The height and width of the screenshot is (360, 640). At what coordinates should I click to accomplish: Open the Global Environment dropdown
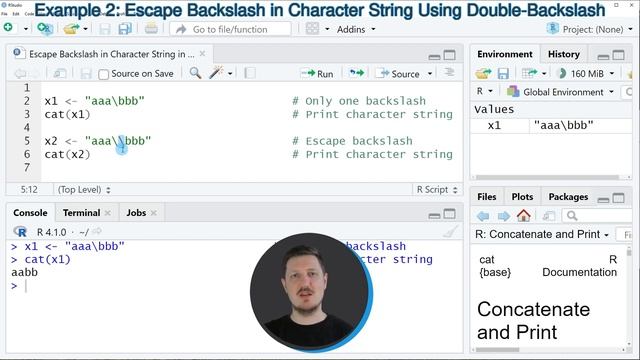point(560,92)
